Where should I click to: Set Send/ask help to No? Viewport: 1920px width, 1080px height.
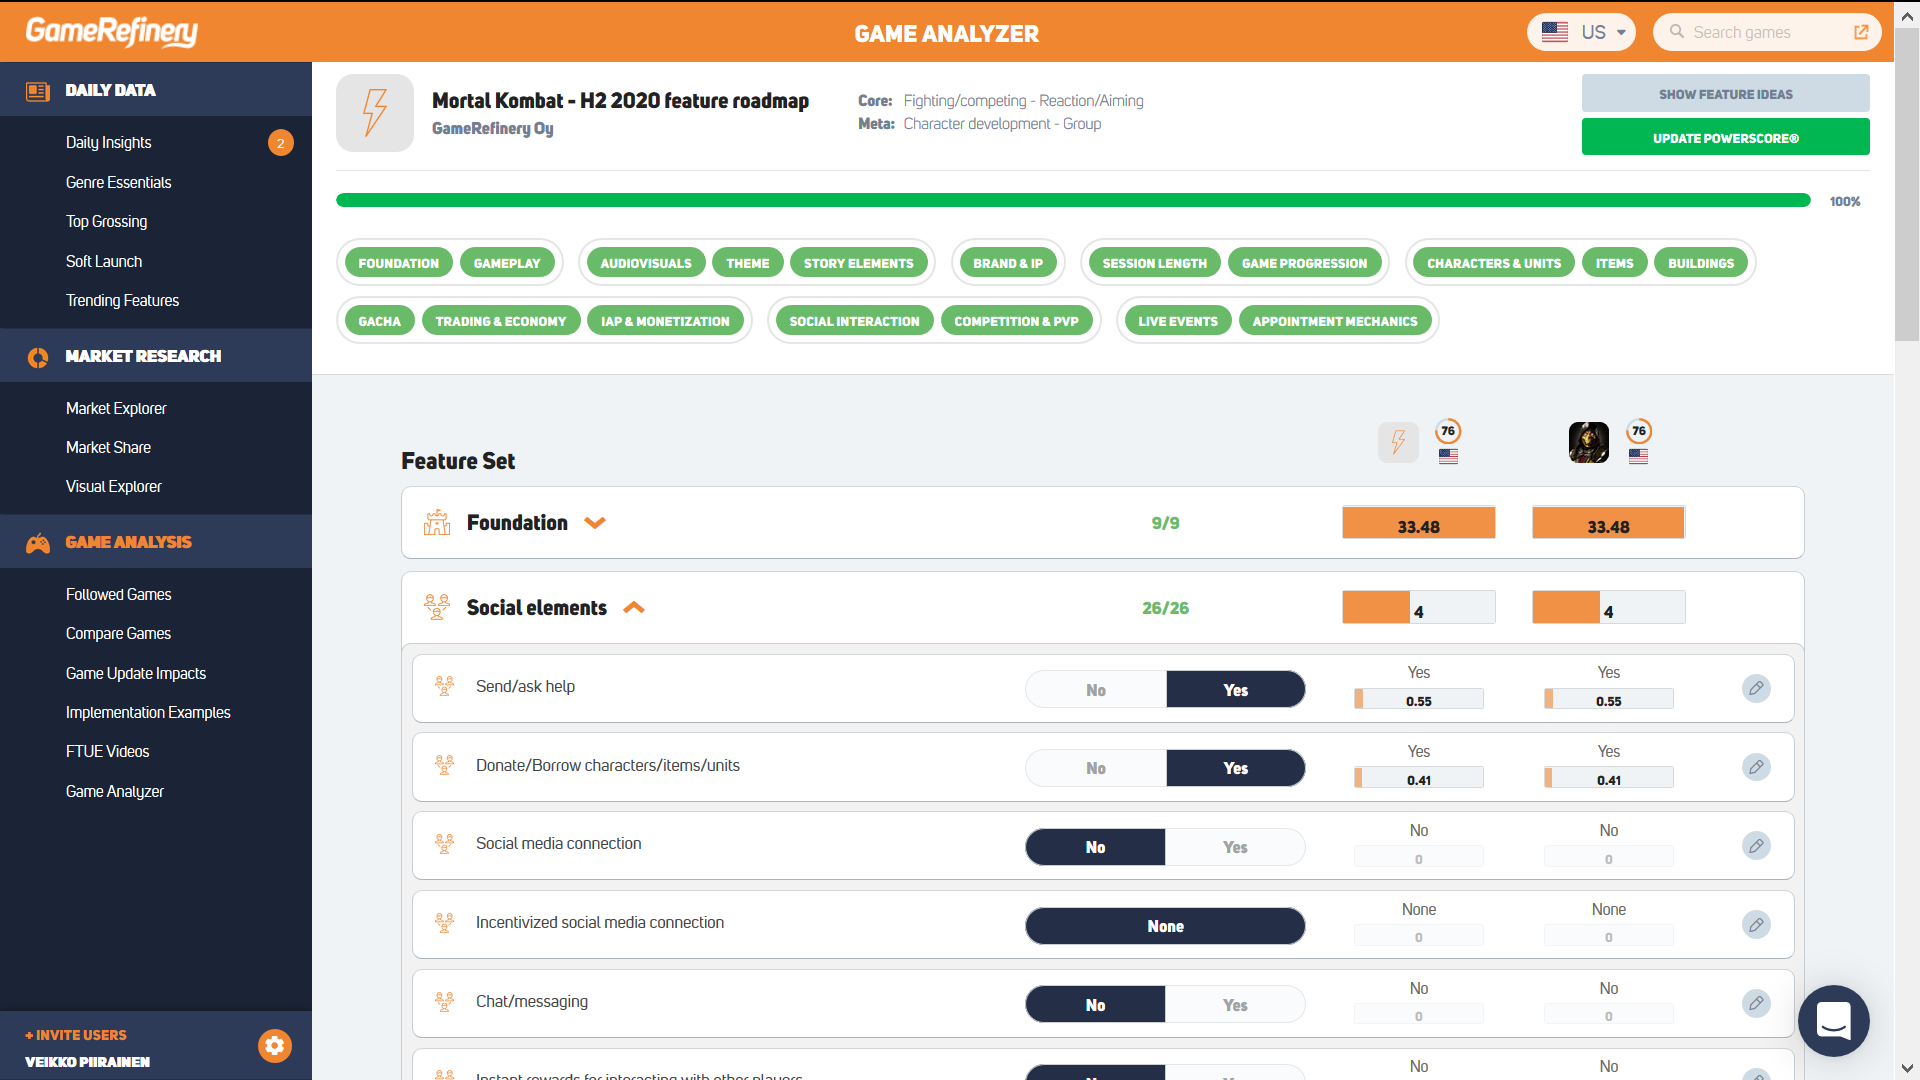tap(1095, 690)
